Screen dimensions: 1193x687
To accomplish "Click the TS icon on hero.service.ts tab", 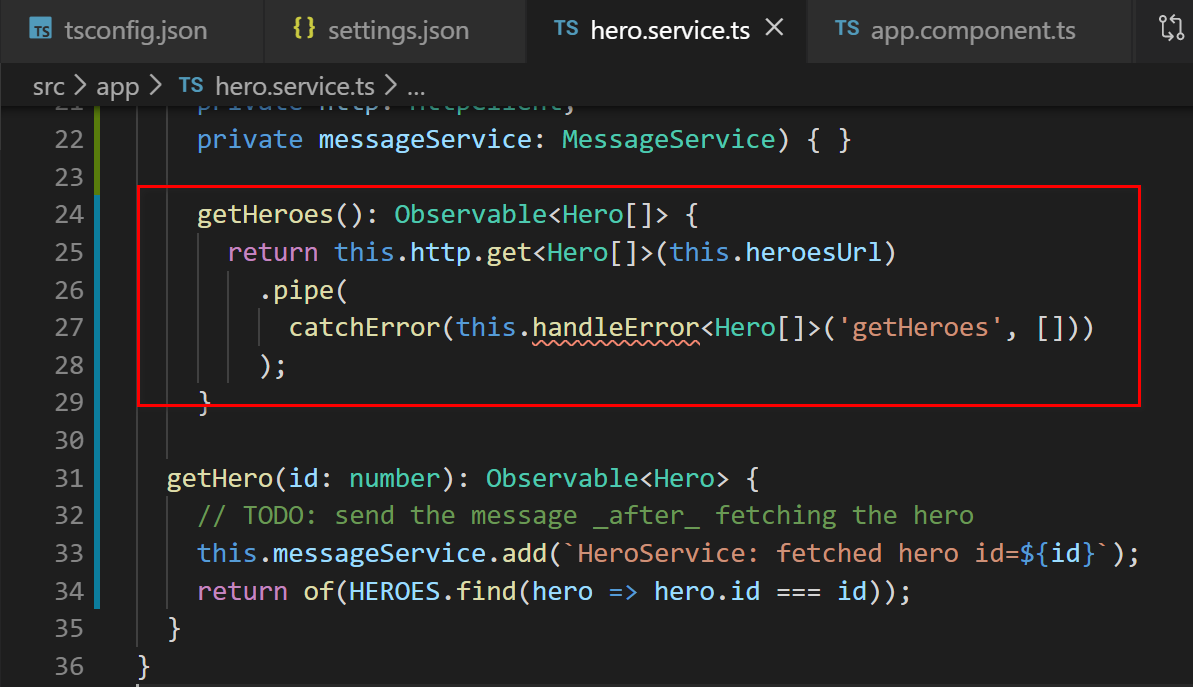I will [x=567, y=29].
